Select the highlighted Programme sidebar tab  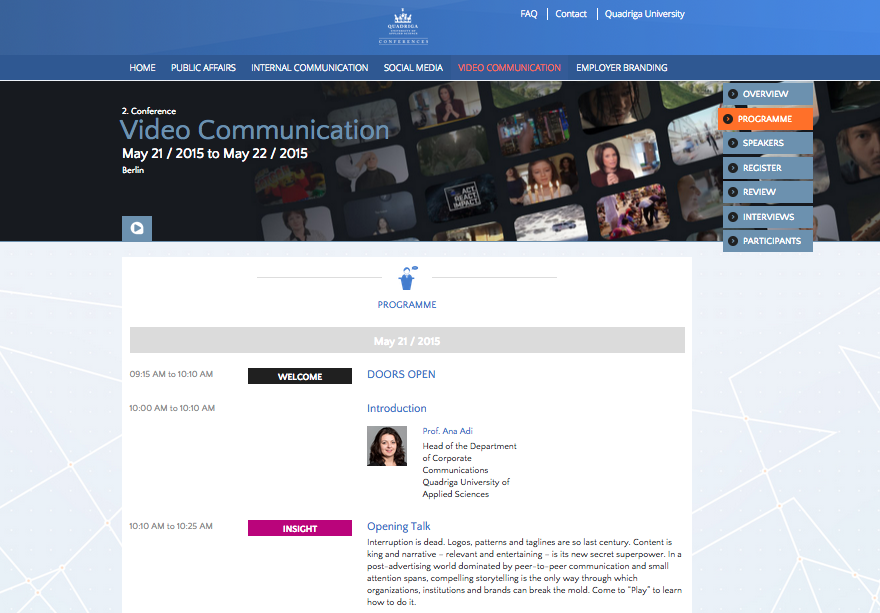click(765, 119)
